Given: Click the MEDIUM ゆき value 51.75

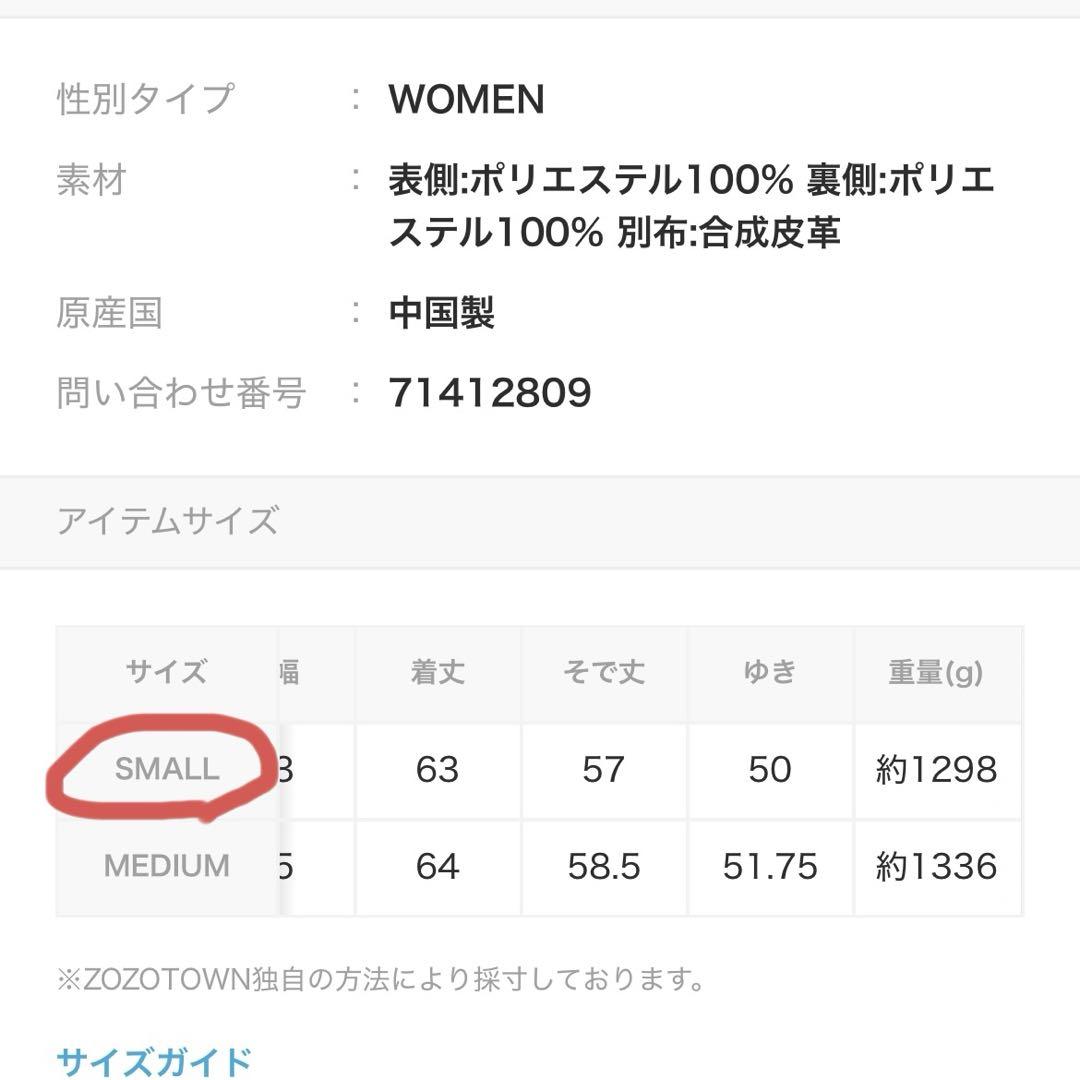Looking at the screenshot, I should pos(770,867).
